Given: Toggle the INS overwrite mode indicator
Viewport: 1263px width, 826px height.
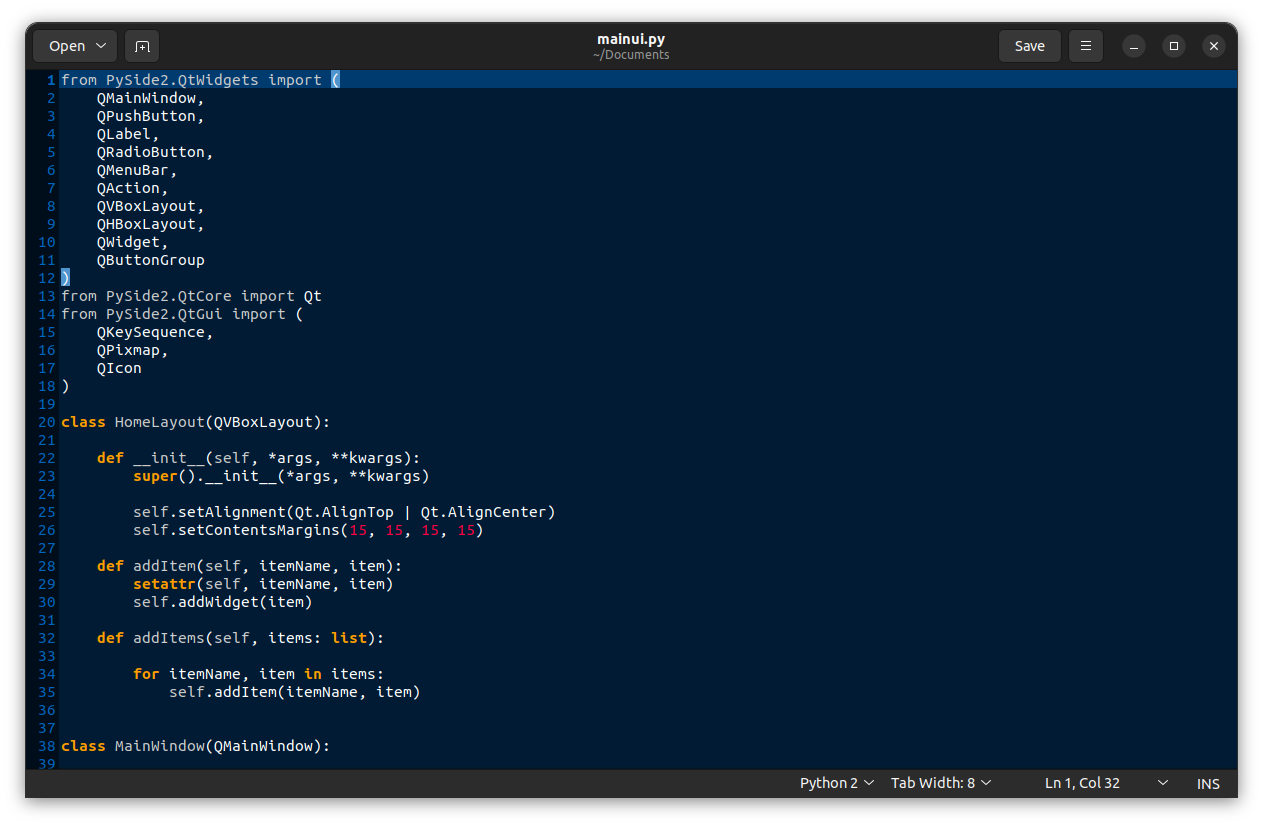Looking at the screenshot, I should pos(1207,783).
